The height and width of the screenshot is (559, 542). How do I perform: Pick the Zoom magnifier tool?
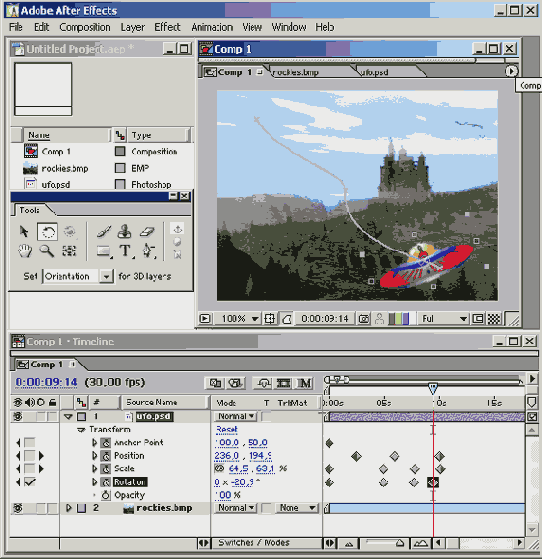pyautogui.click(x=47, y=251)
